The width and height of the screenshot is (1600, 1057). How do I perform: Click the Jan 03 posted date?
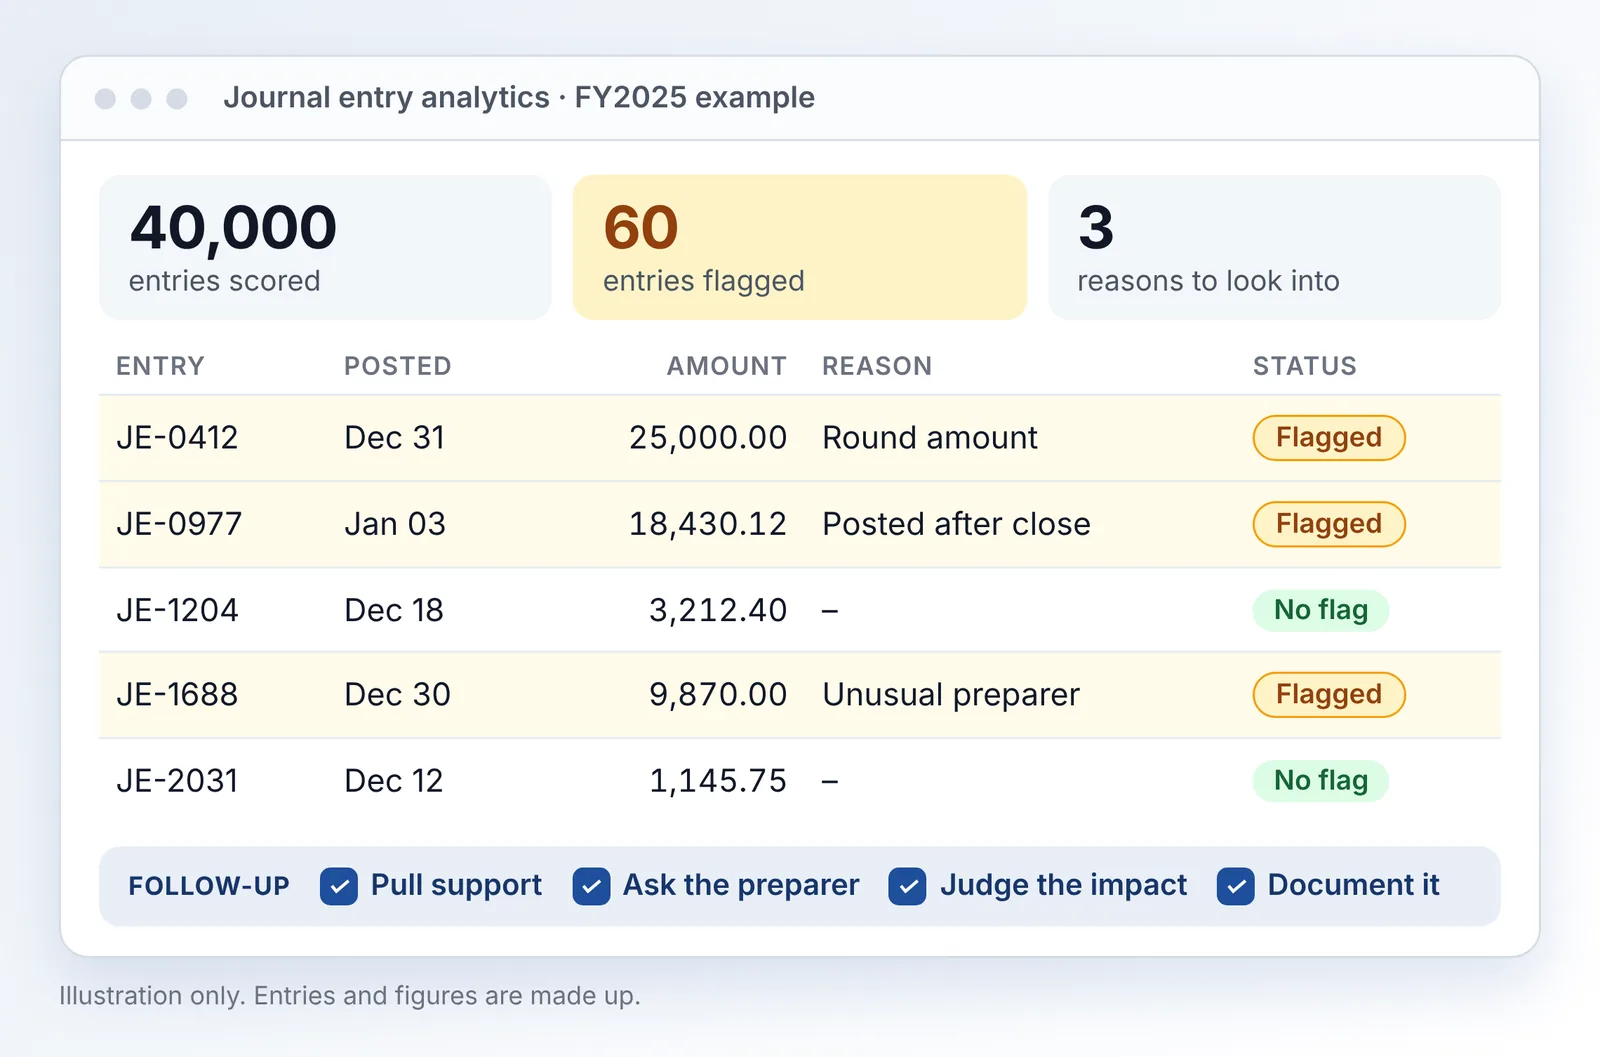(395, 524)
